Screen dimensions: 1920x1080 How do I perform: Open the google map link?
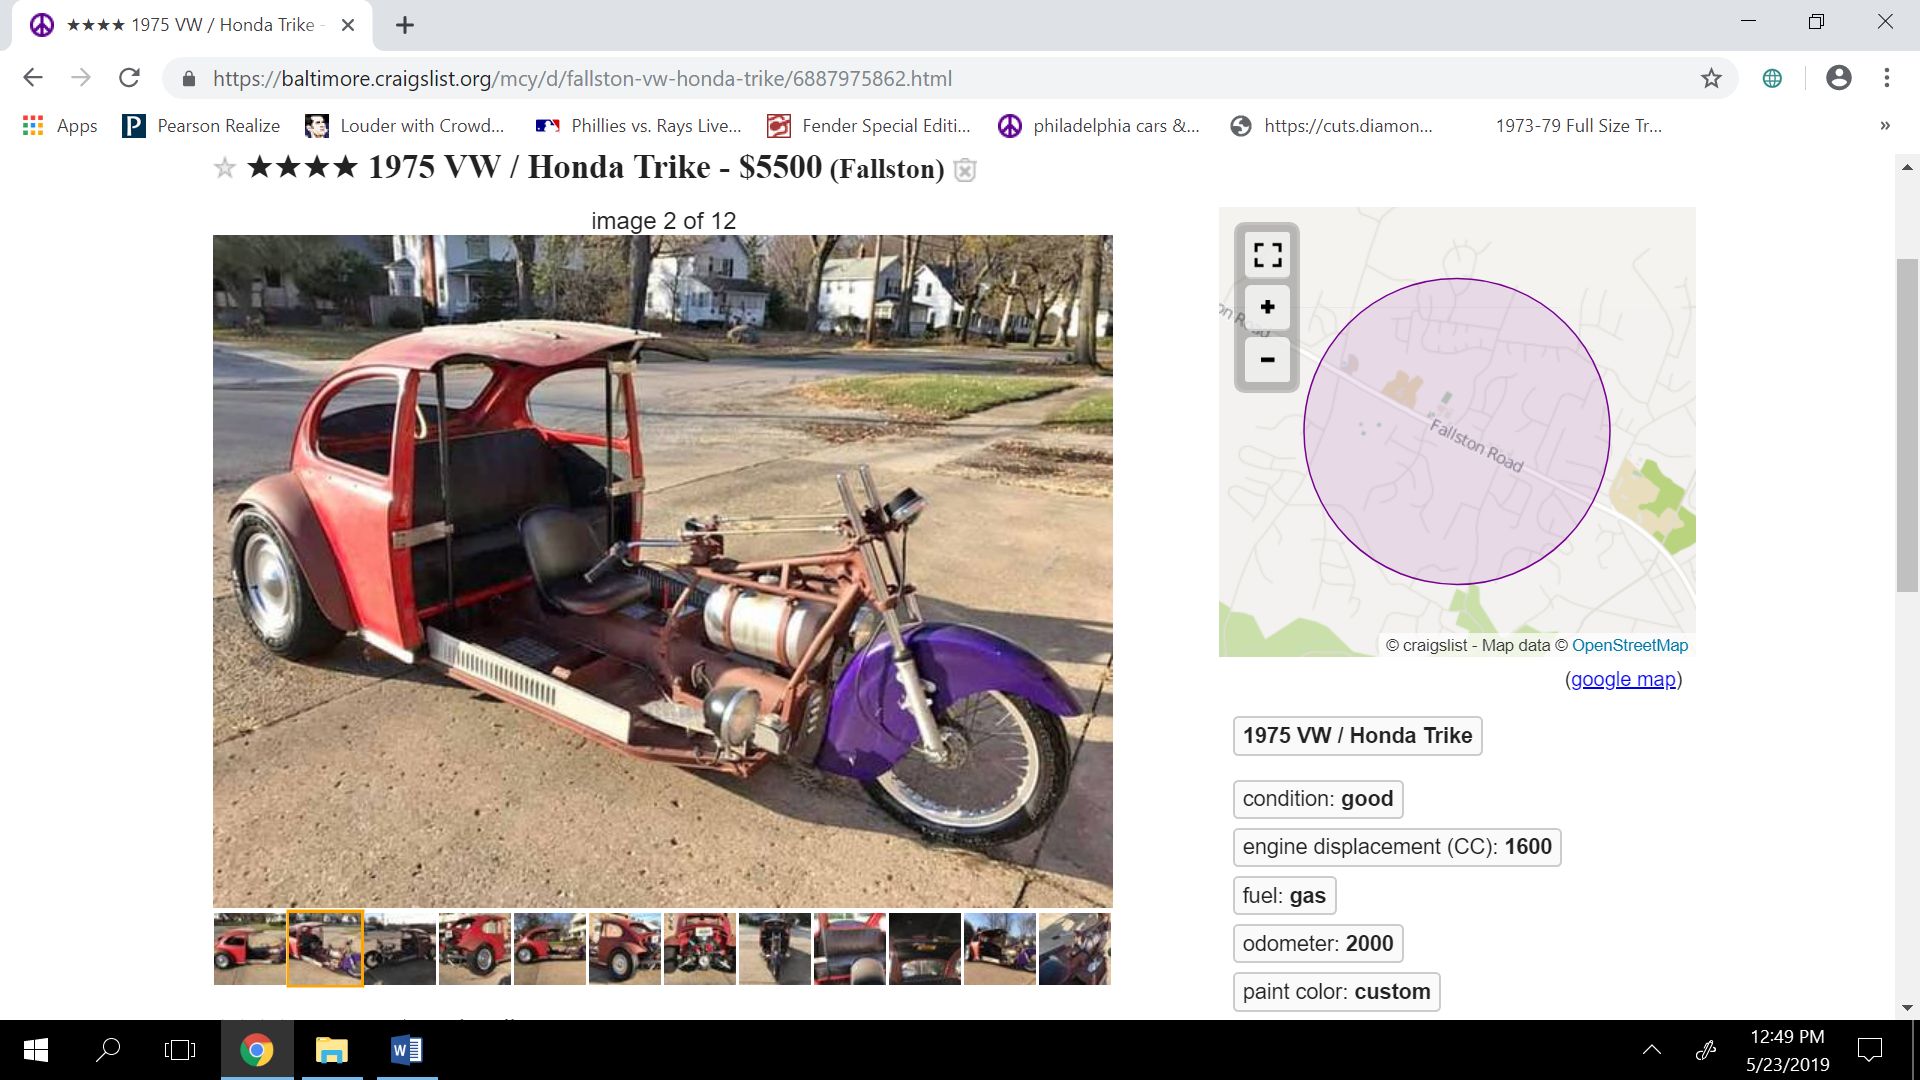click(1623, 679)
